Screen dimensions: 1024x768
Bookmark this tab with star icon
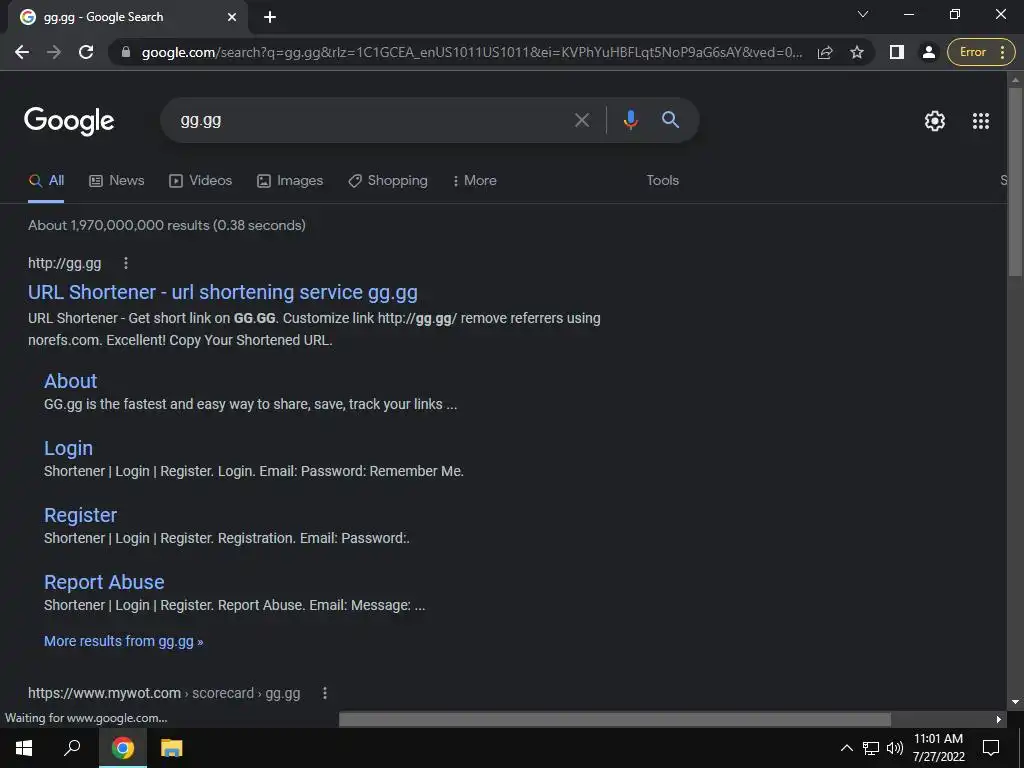pos(857,52)
